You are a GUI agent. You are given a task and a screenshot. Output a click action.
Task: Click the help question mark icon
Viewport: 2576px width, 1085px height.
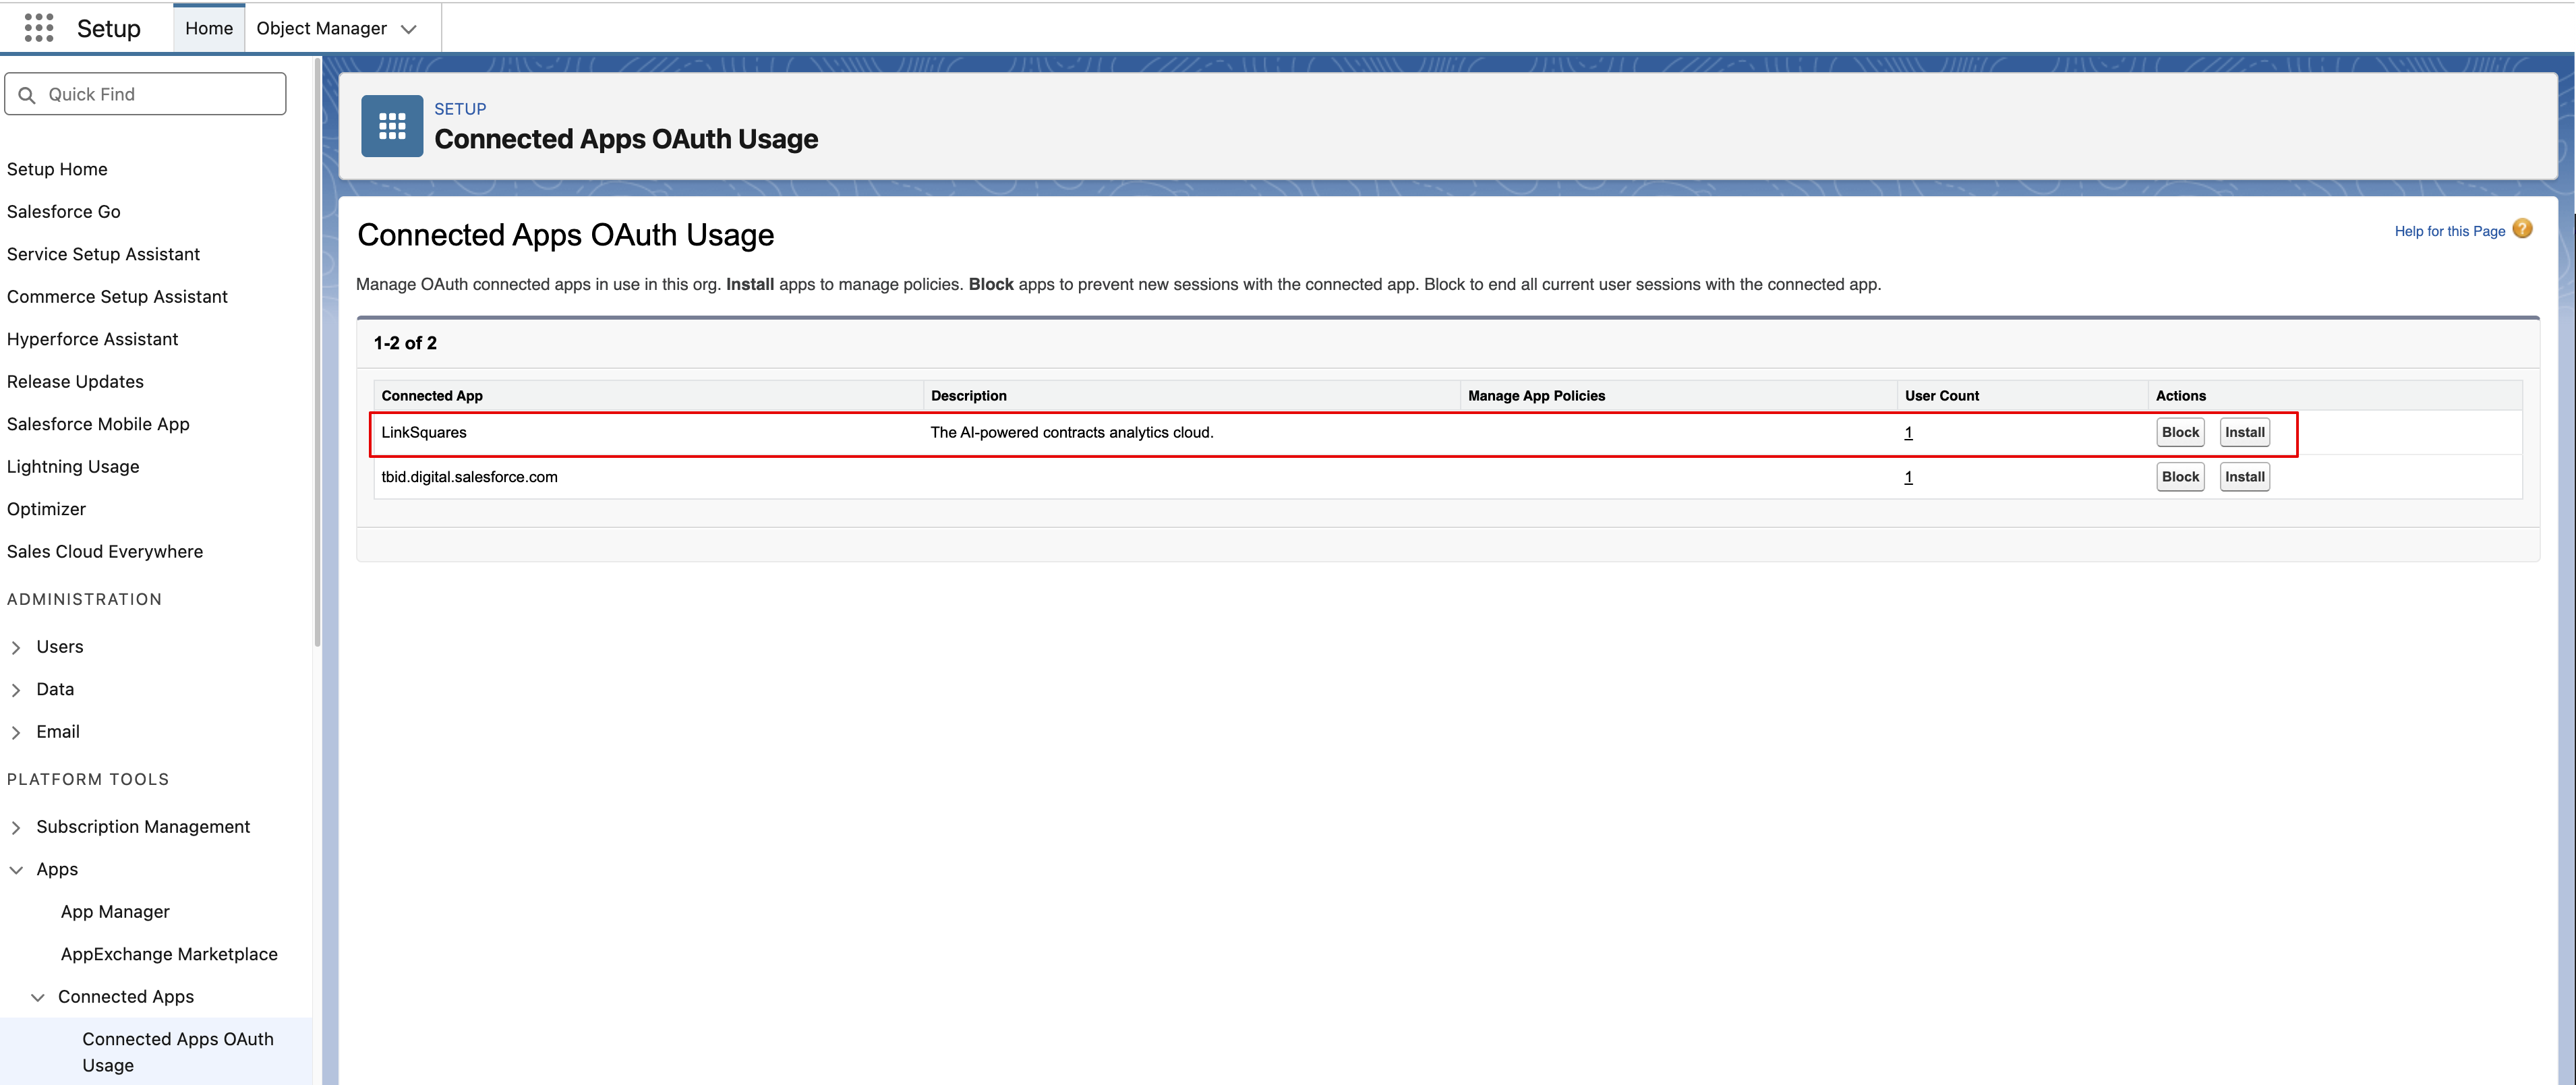[x=2523, y=229]
